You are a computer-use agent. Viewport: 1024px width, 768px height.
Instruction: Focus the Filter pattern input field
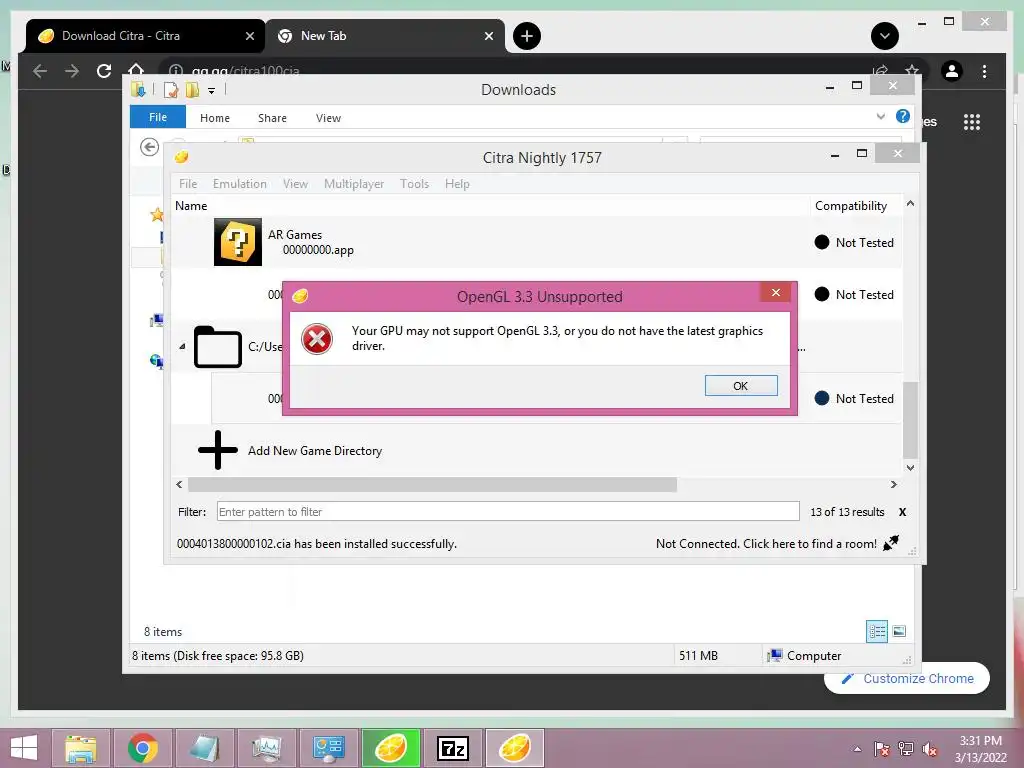click(508, 511)
